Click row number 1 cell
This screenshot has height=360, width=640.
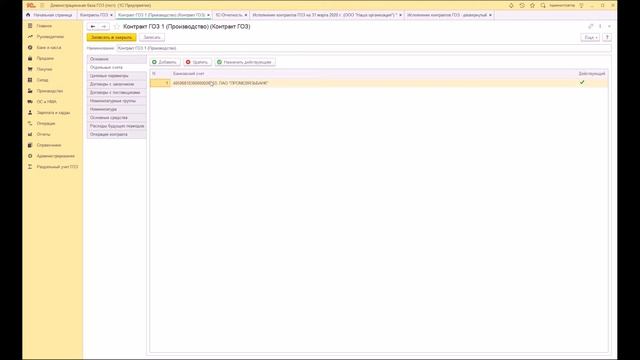(x=160, y=83)
